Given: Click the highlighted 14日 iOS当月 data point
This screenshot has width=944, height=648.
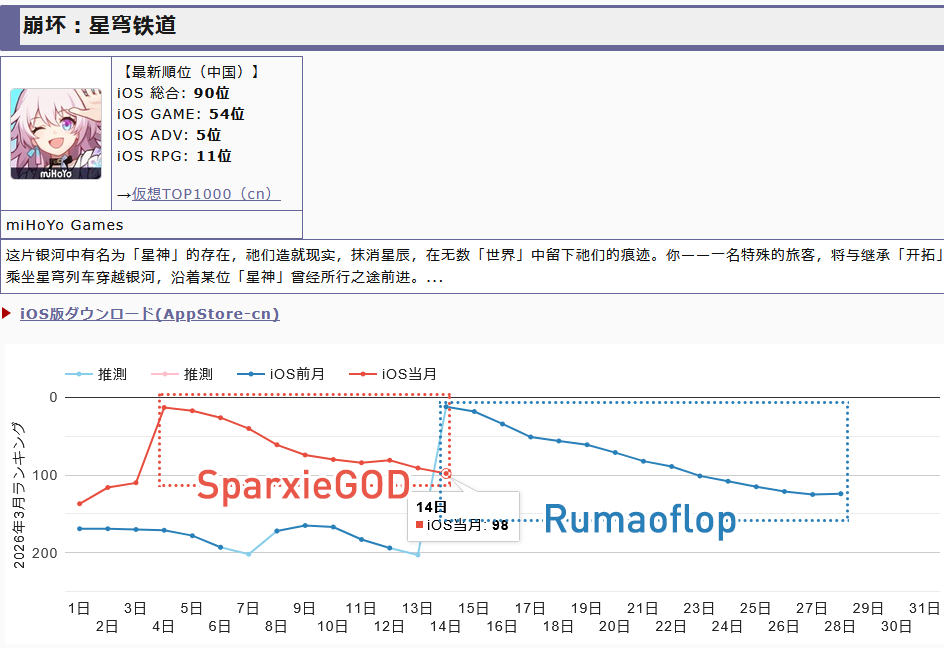Looking at the screenshot, I should tap(446, 474).
